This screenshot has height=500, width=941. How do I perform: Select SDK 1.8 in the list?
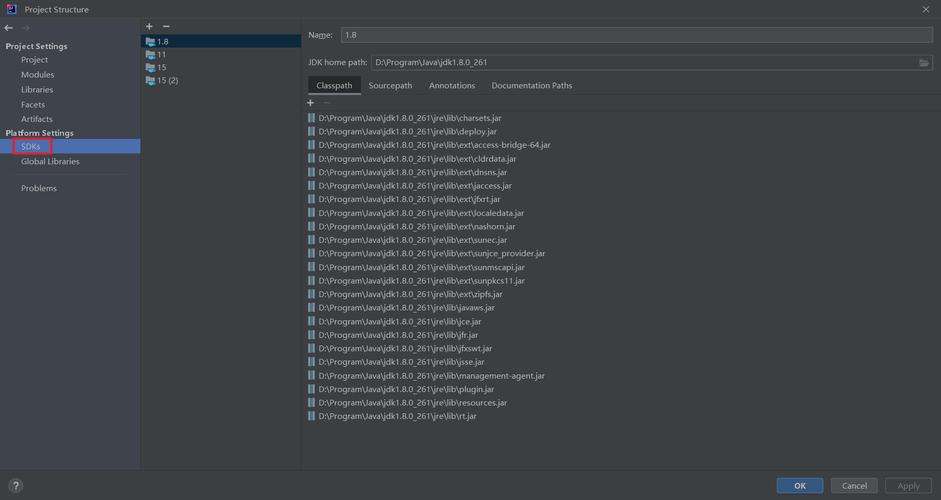(221, 41)
